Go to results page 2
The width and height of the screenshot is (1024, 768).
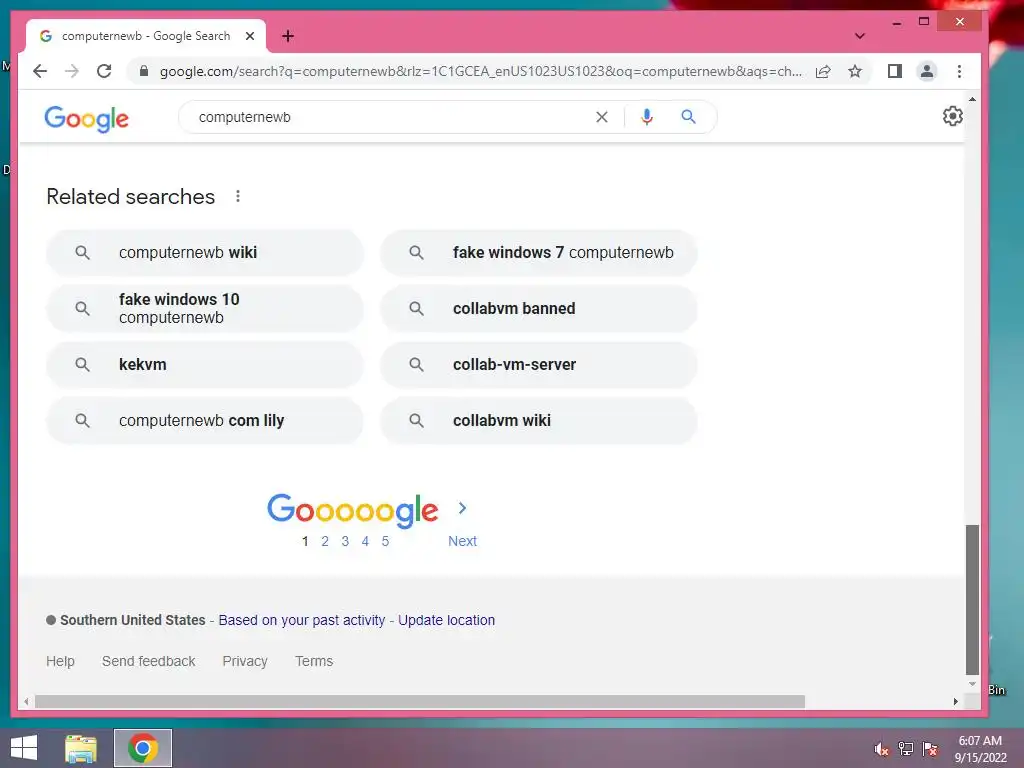coord(325,541)
